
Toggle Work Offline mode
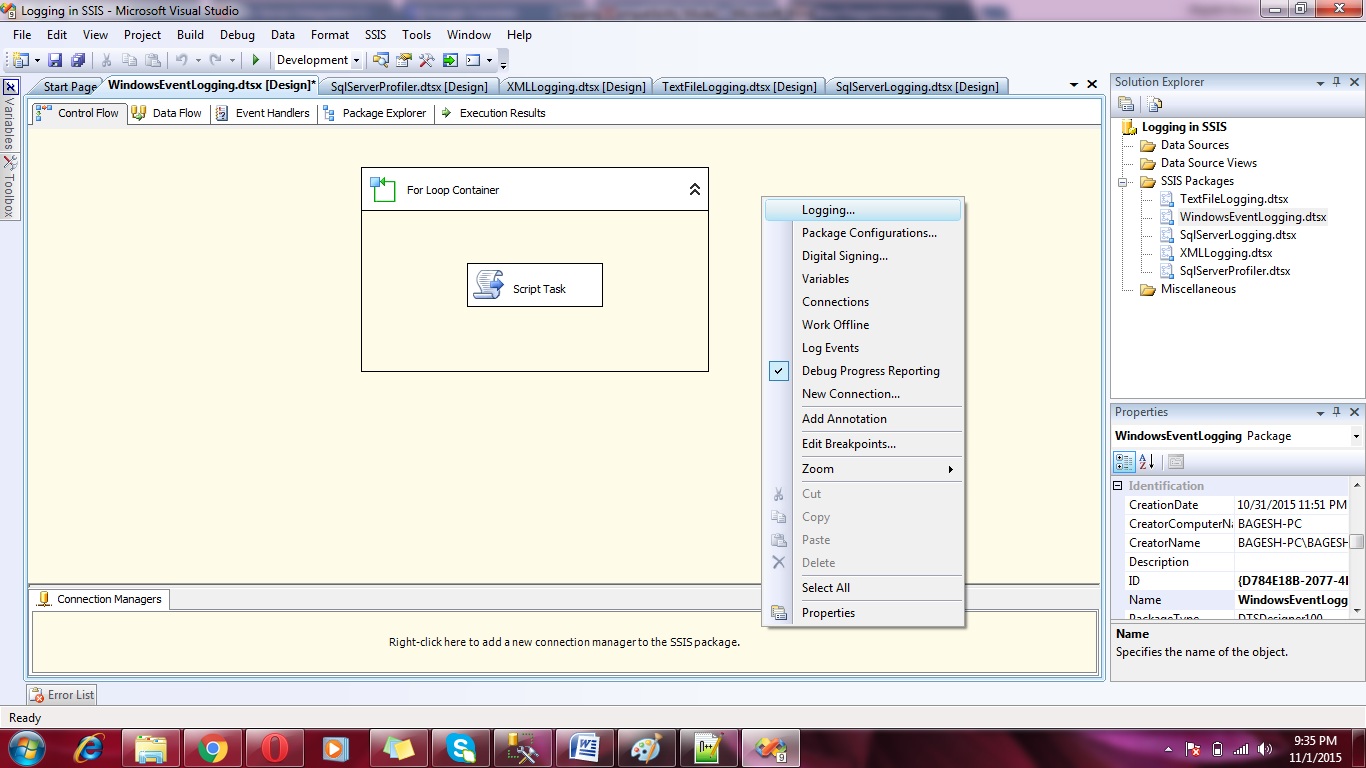point(835,324)
